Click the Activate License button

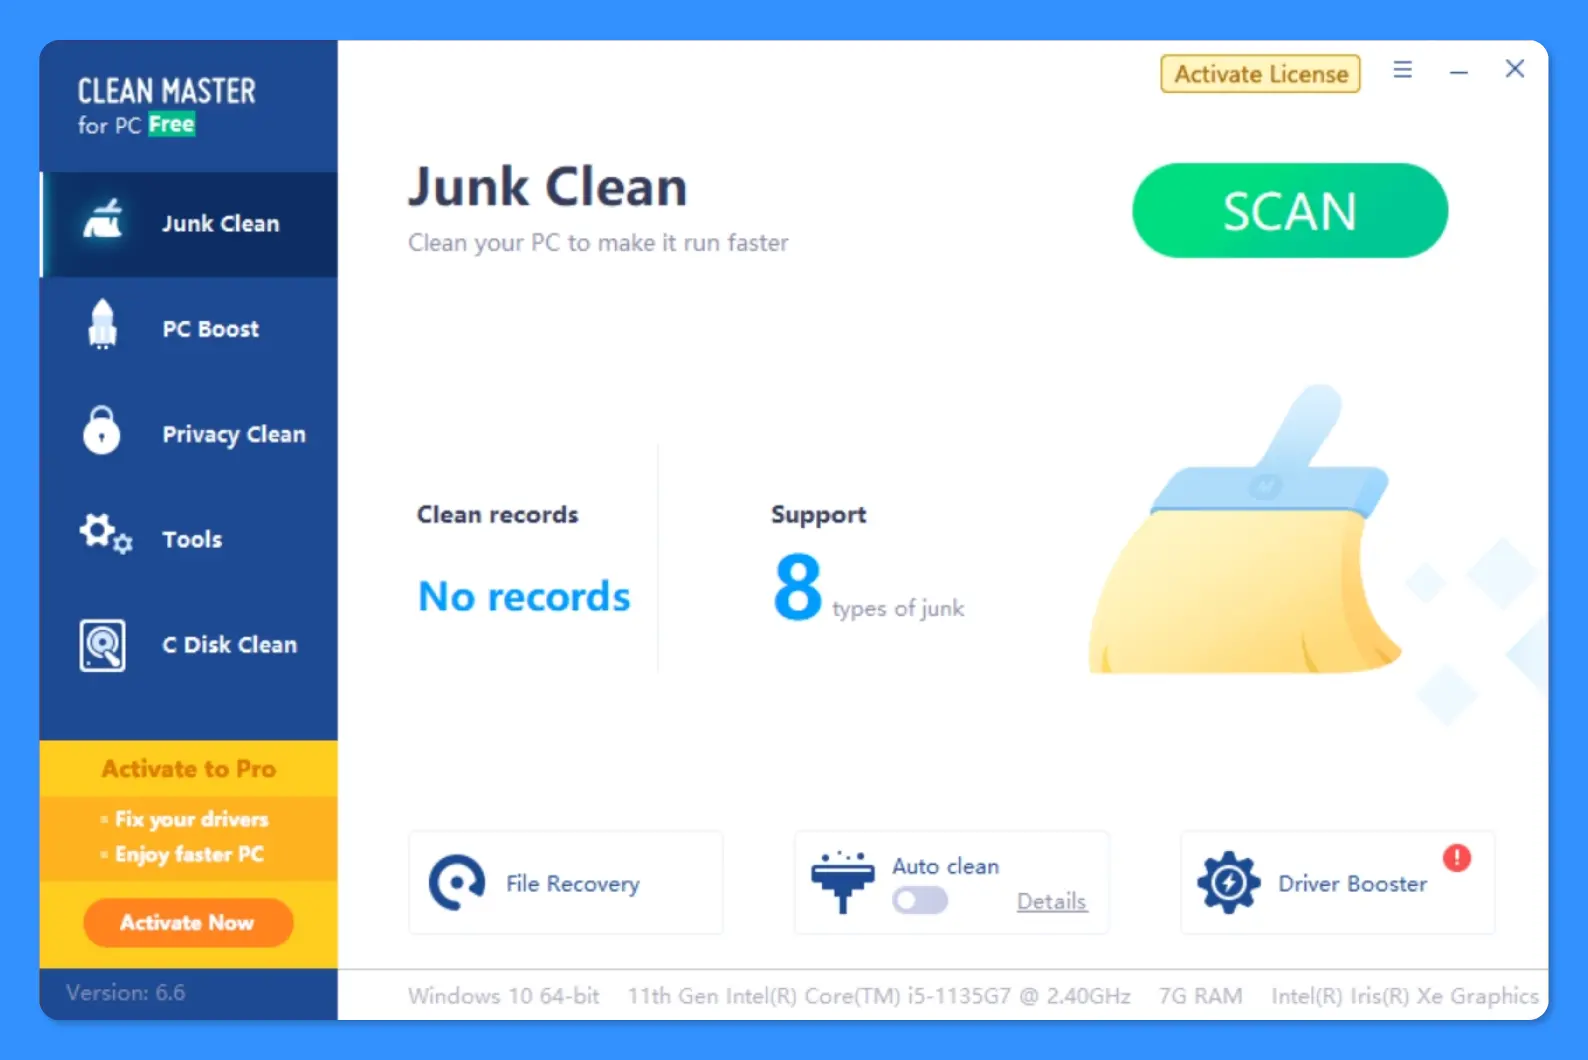[x=1260, y=74]
